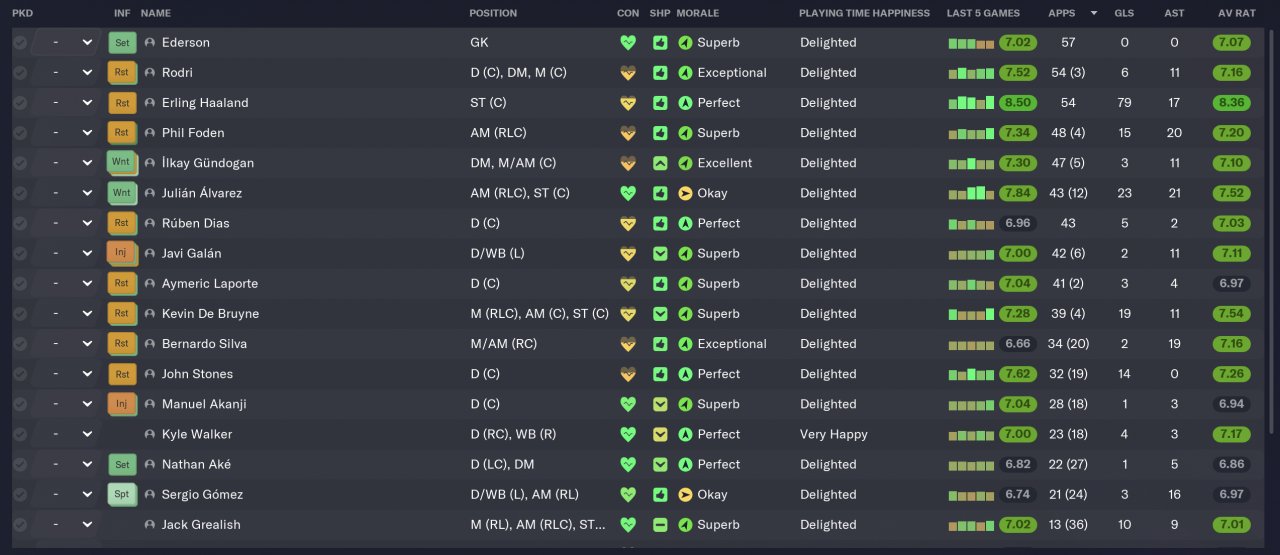Open John Stones's picked position dropdown
Screen dimensions: 1280x555
coord(87,374)
